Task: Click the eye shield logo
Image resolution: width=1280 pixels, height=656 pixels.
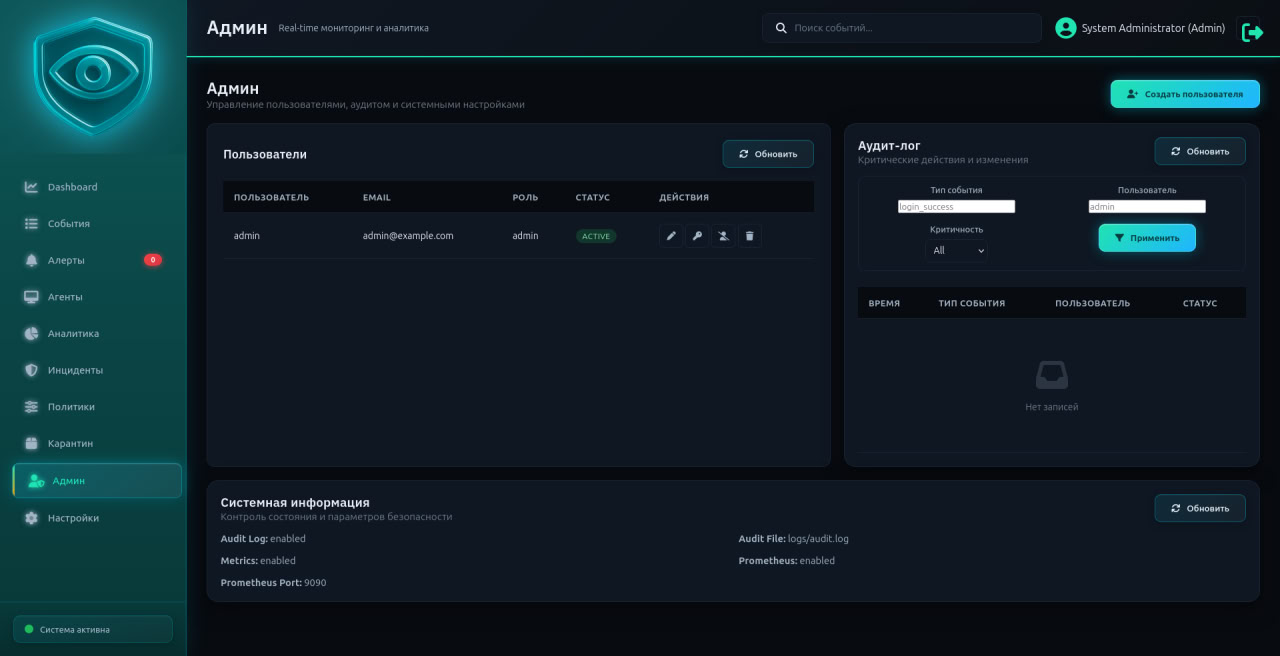Action: click(x=93, y=75)
